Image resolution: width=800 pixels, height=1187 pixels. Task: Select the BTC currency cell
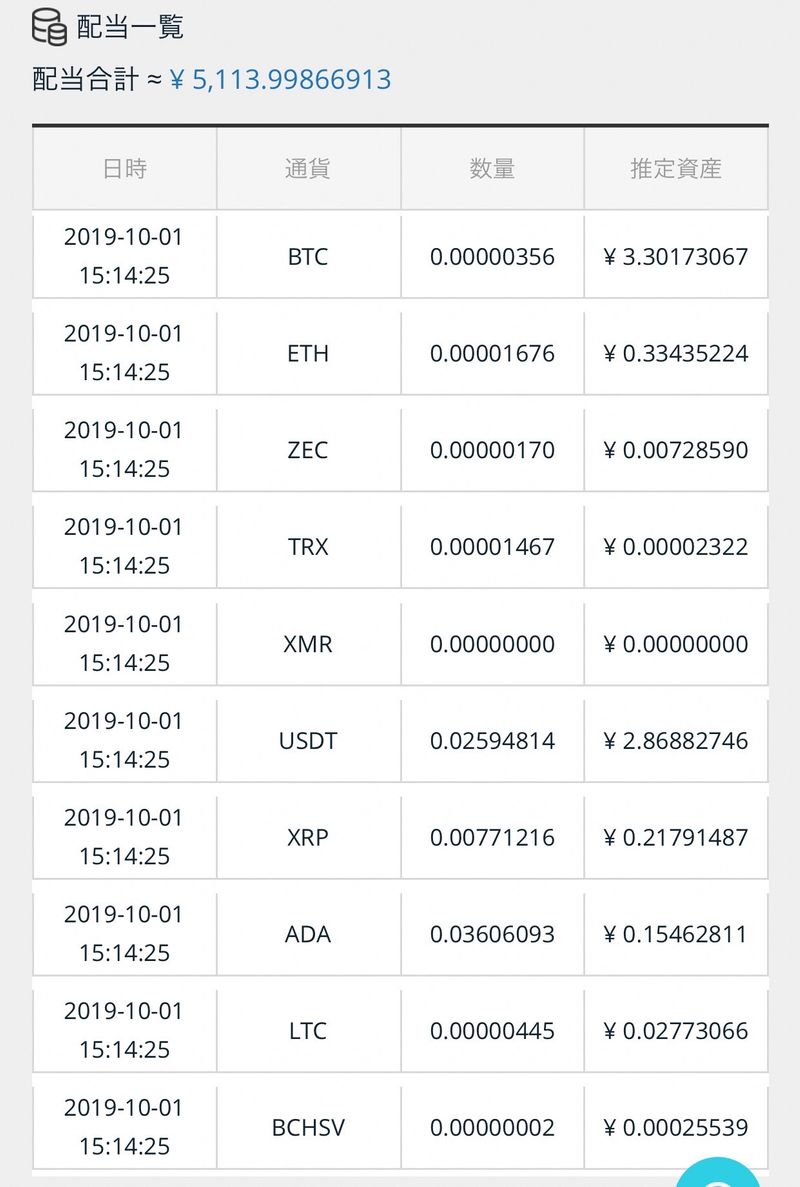[x=308, y=257]
